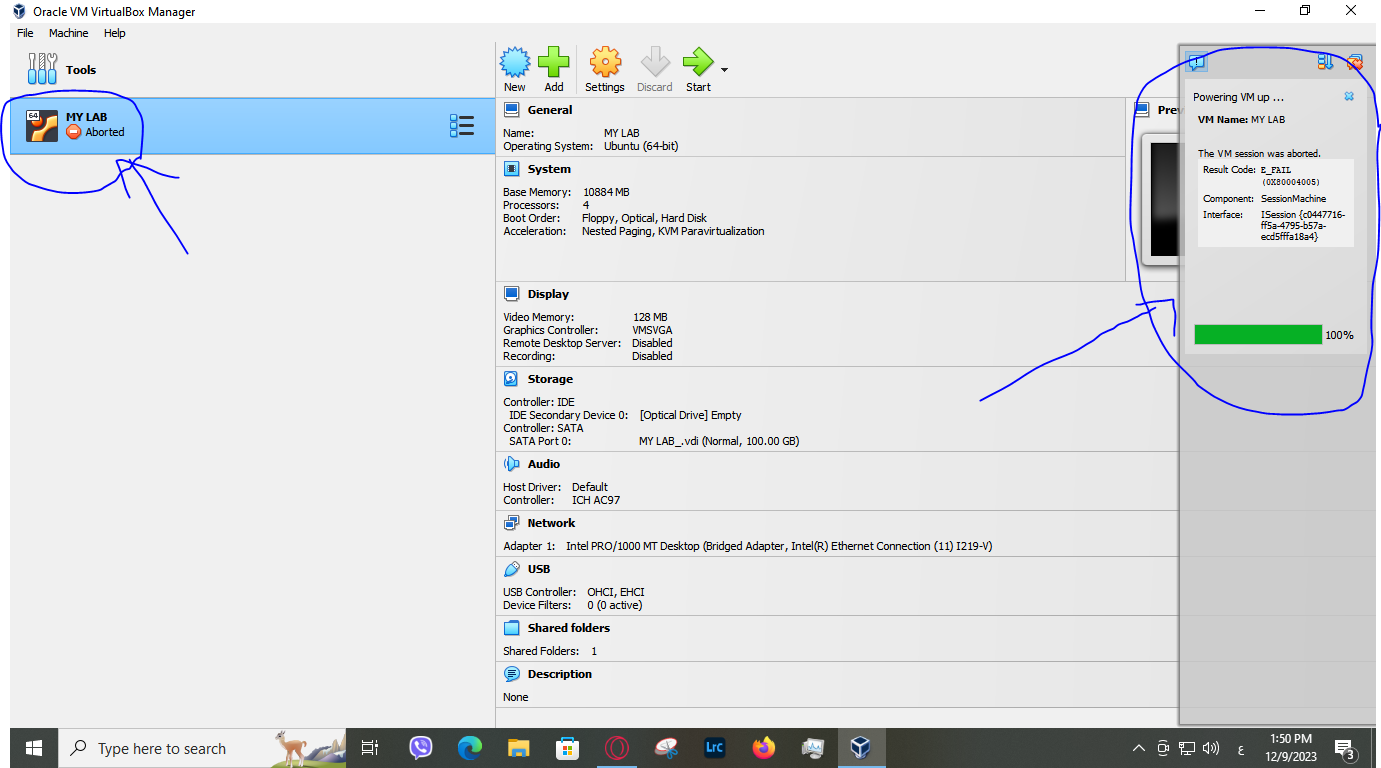The width and height of the screenshot is (1381, 768).
Task: Click the network tray icon
Action: pos(1187,748)
